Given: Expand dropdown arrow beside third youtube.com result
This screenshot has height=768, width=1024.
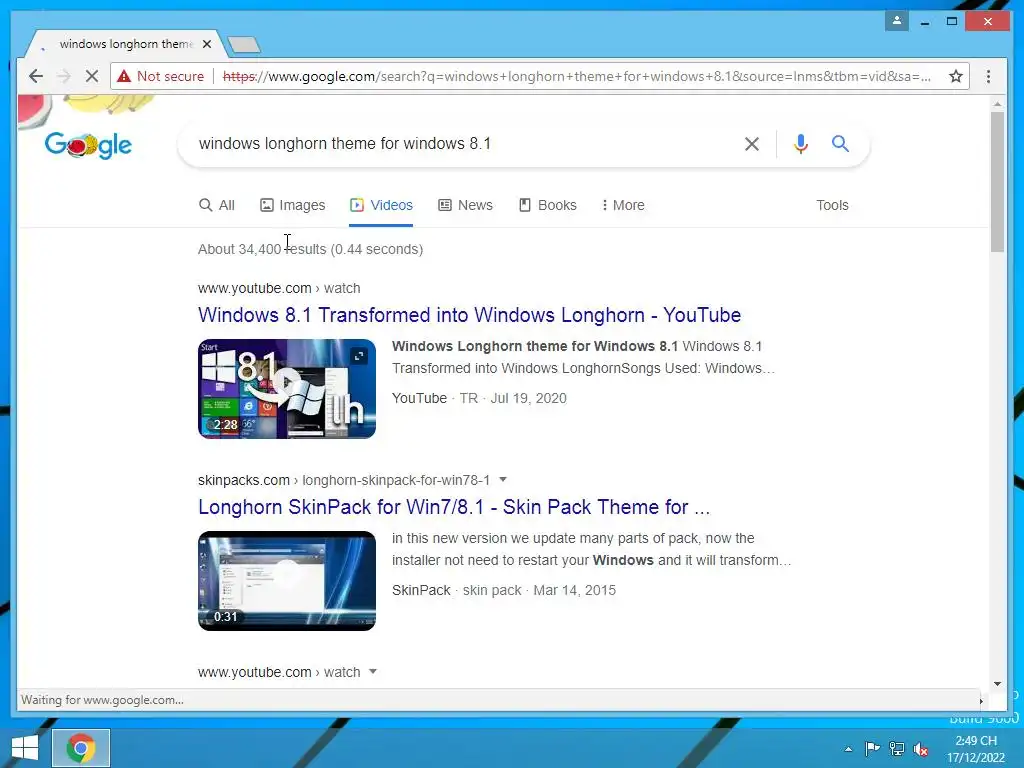Looking at the screenshot, I should 373,671.
